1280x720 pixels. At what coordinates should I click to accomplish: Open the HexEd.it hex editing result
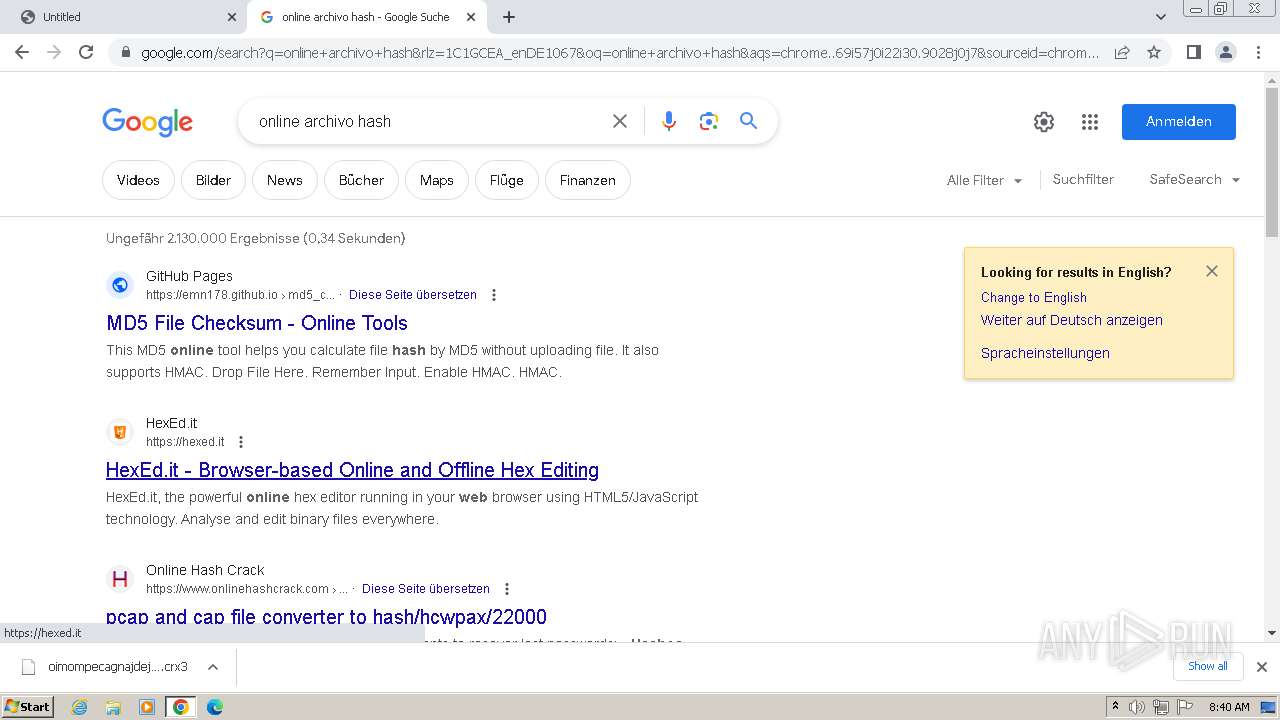tap(352, 470)
